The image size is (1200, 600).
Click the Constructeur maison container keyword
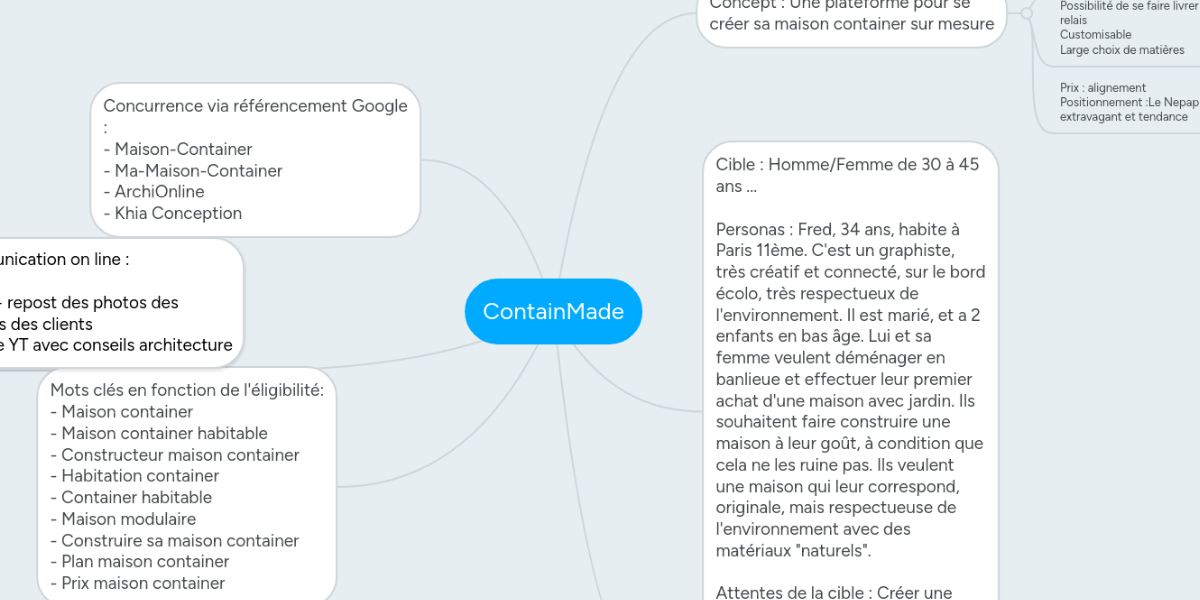click(180, 455)
